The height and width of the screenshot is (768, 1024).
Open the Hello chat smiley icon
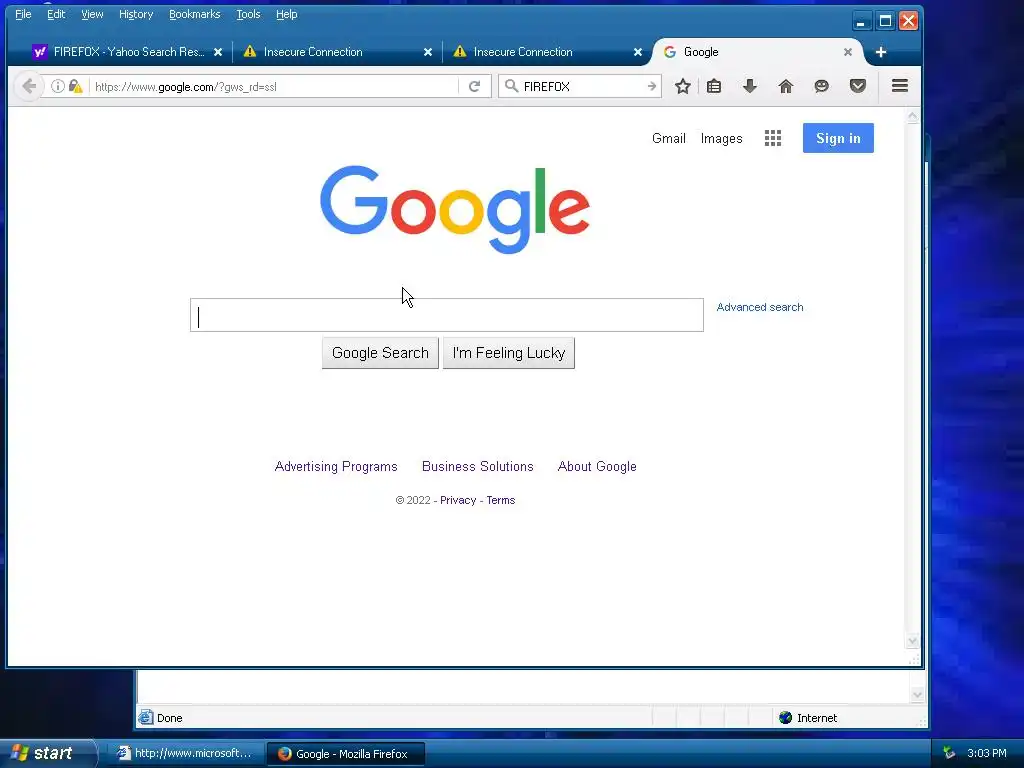tap(822, 86)
